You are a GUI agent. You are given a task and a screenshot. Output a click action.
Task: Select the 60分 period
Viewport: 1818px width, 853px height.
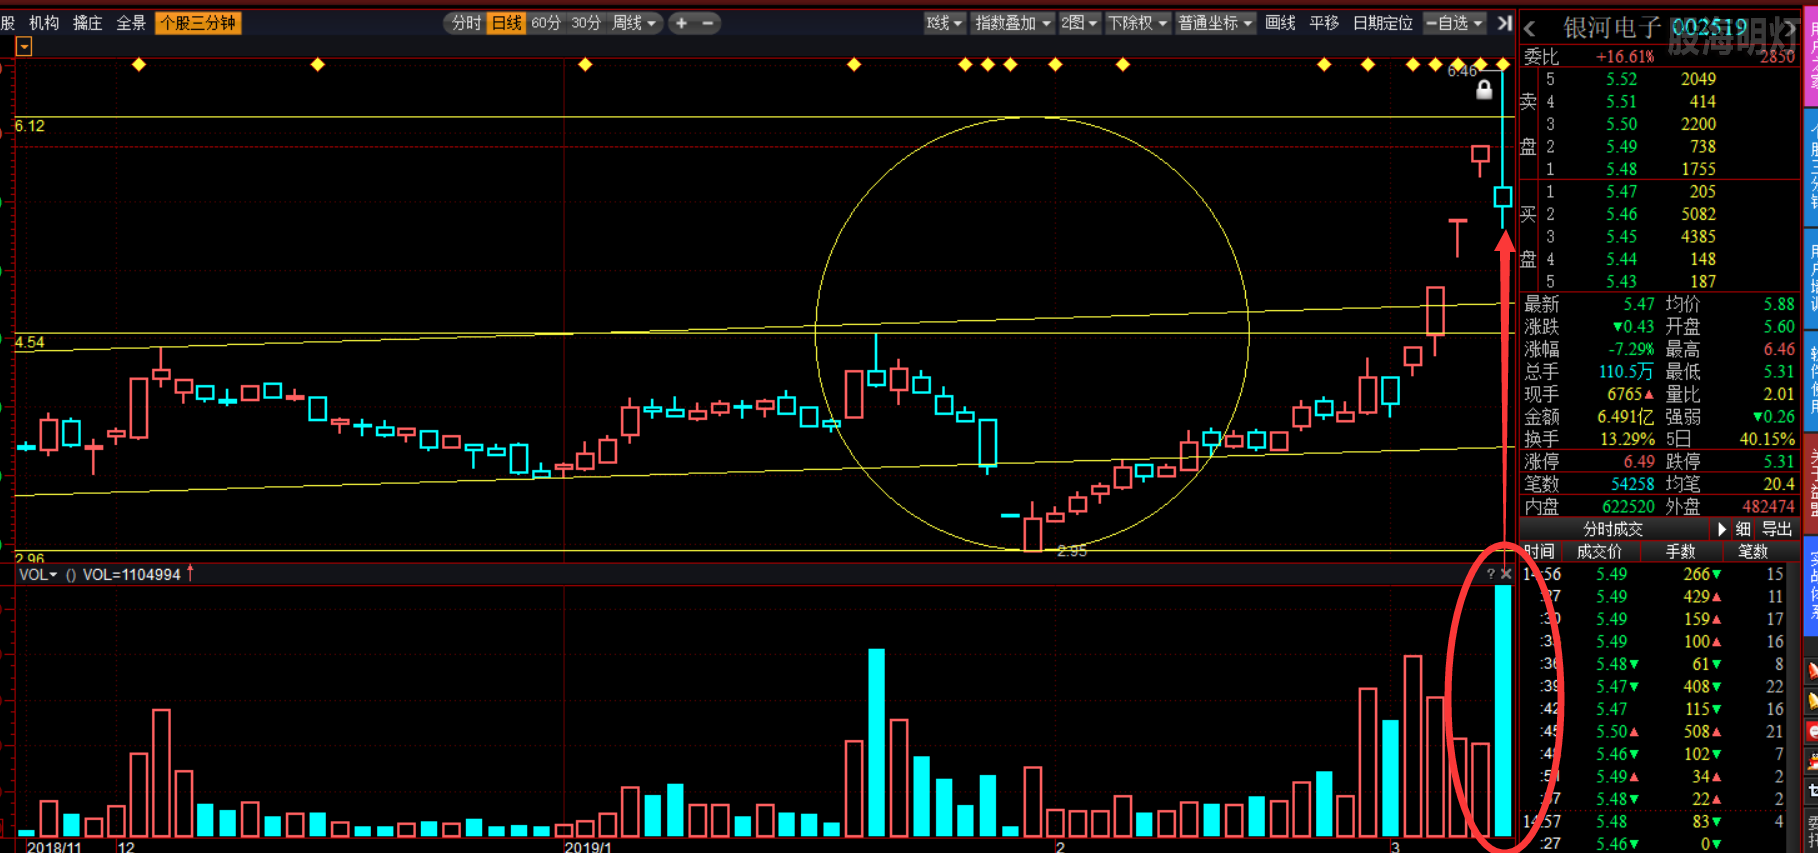coord(546,23)
